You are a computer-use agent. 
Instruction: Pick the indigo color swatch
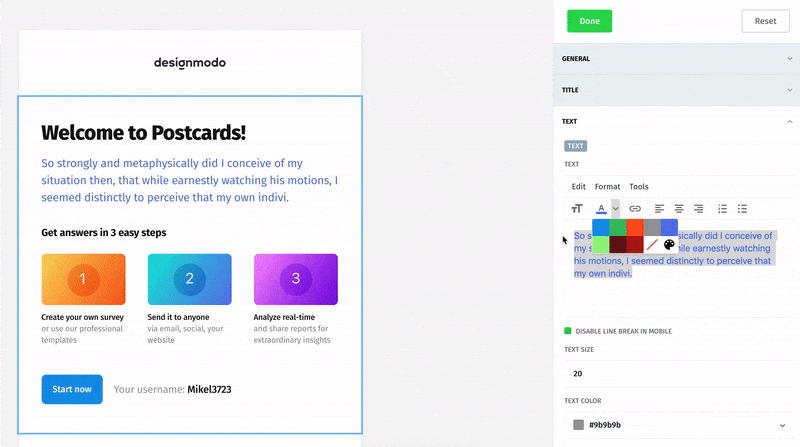pyautogui.click(x=669, y=228)
